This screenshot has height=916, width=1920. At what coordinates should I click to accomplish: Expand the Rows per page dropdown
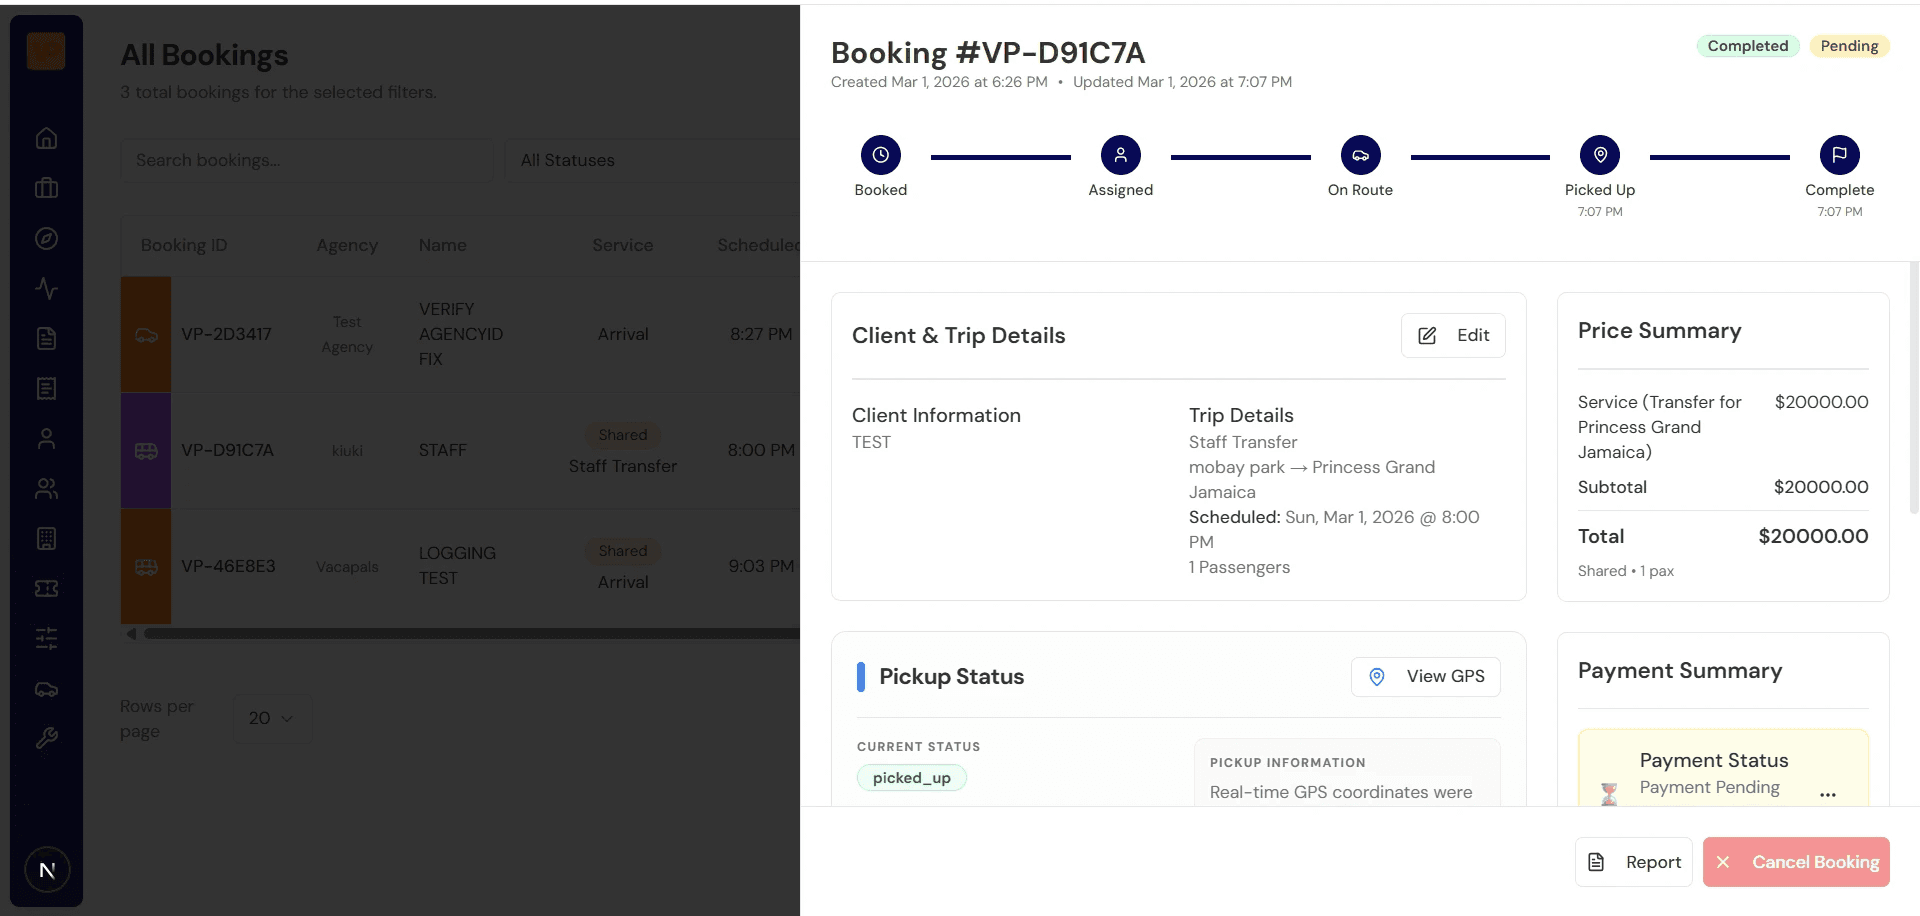(x=271, y=718)
